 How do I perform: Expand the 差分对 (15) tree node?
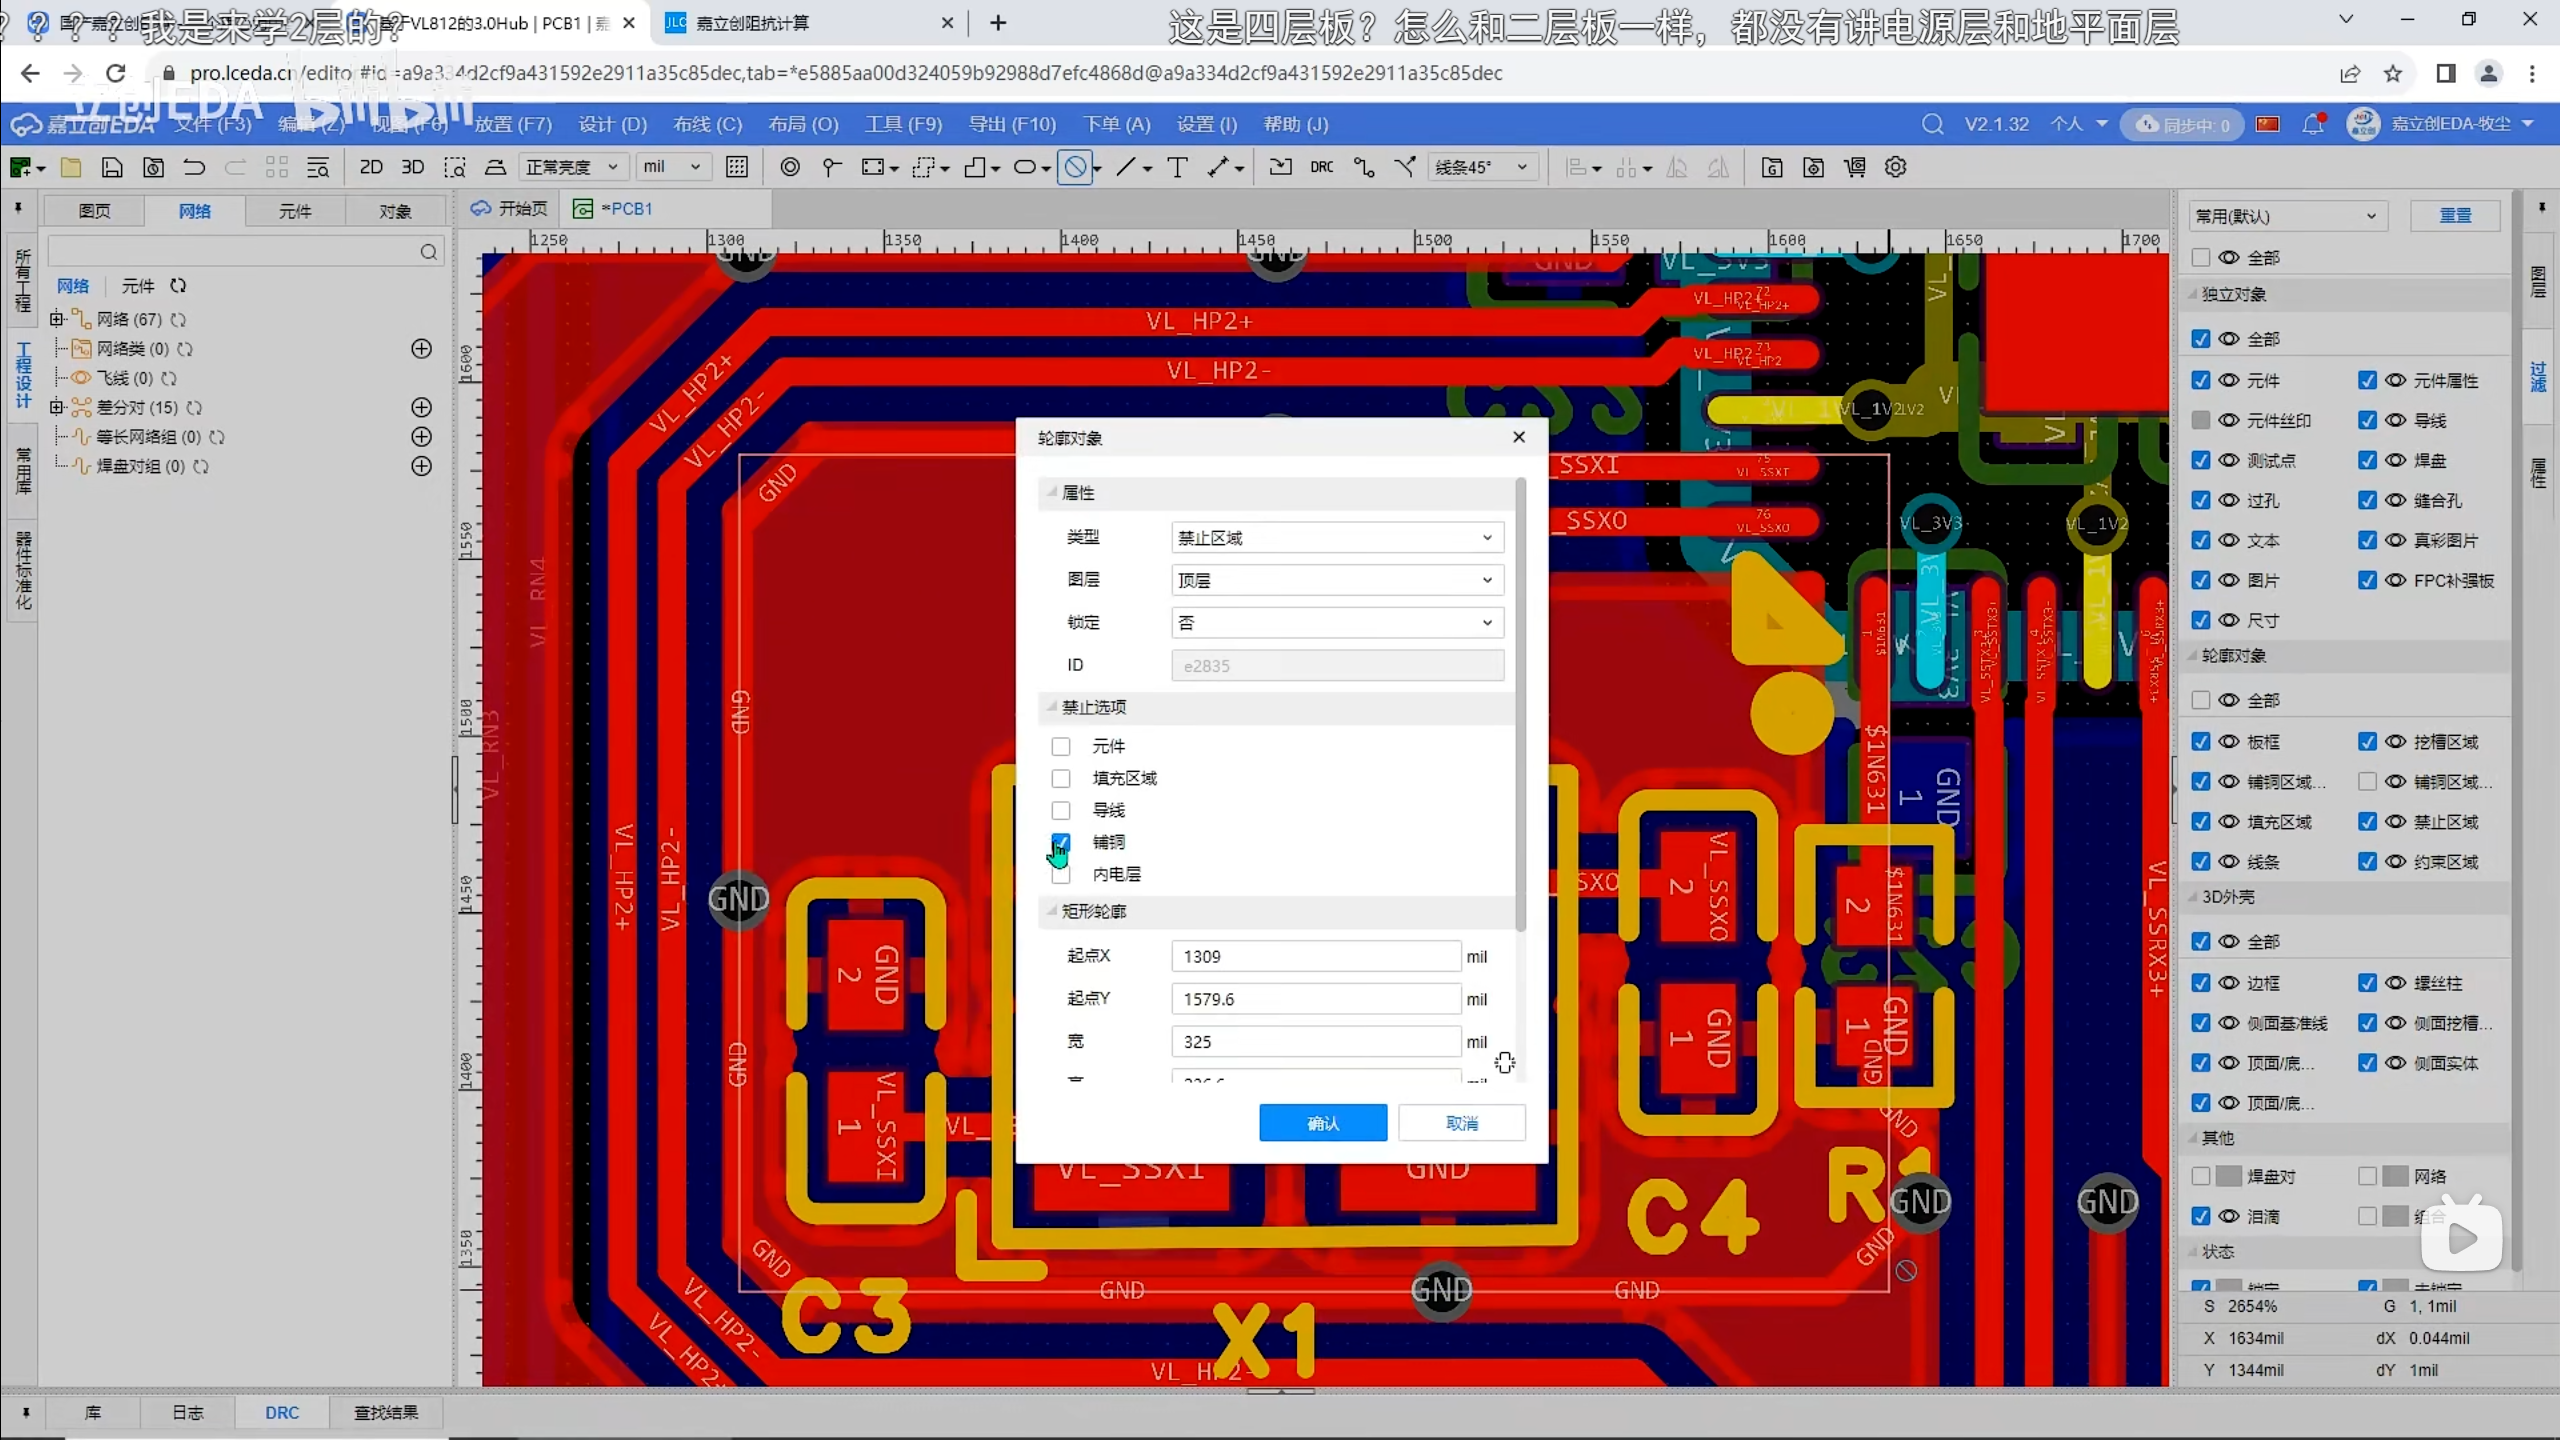[57, 407]
